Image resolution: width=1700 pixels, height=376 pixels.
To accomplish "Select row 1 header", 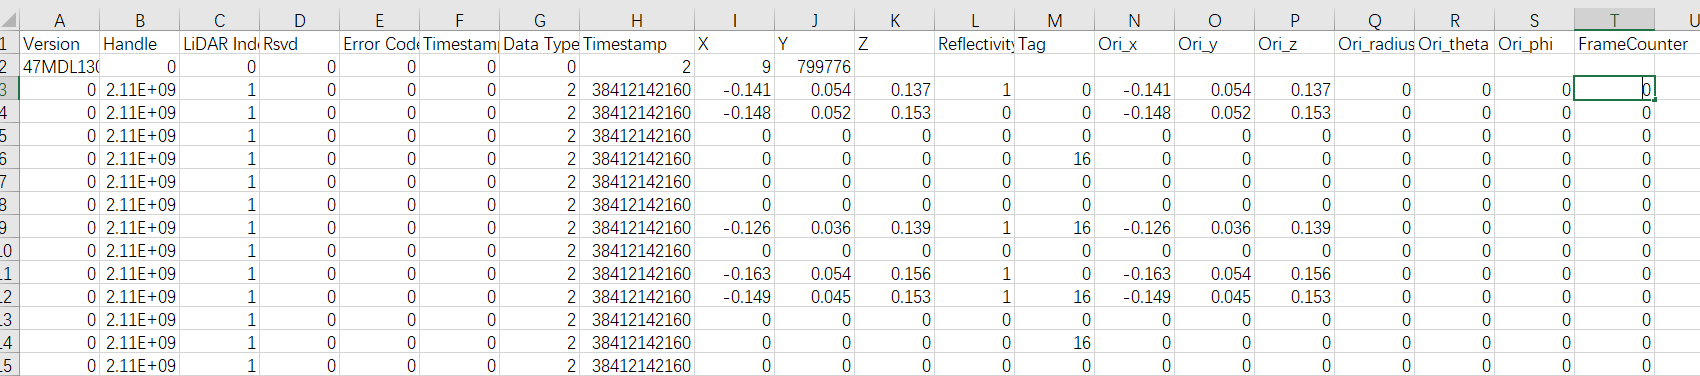I will click(9, 43).
